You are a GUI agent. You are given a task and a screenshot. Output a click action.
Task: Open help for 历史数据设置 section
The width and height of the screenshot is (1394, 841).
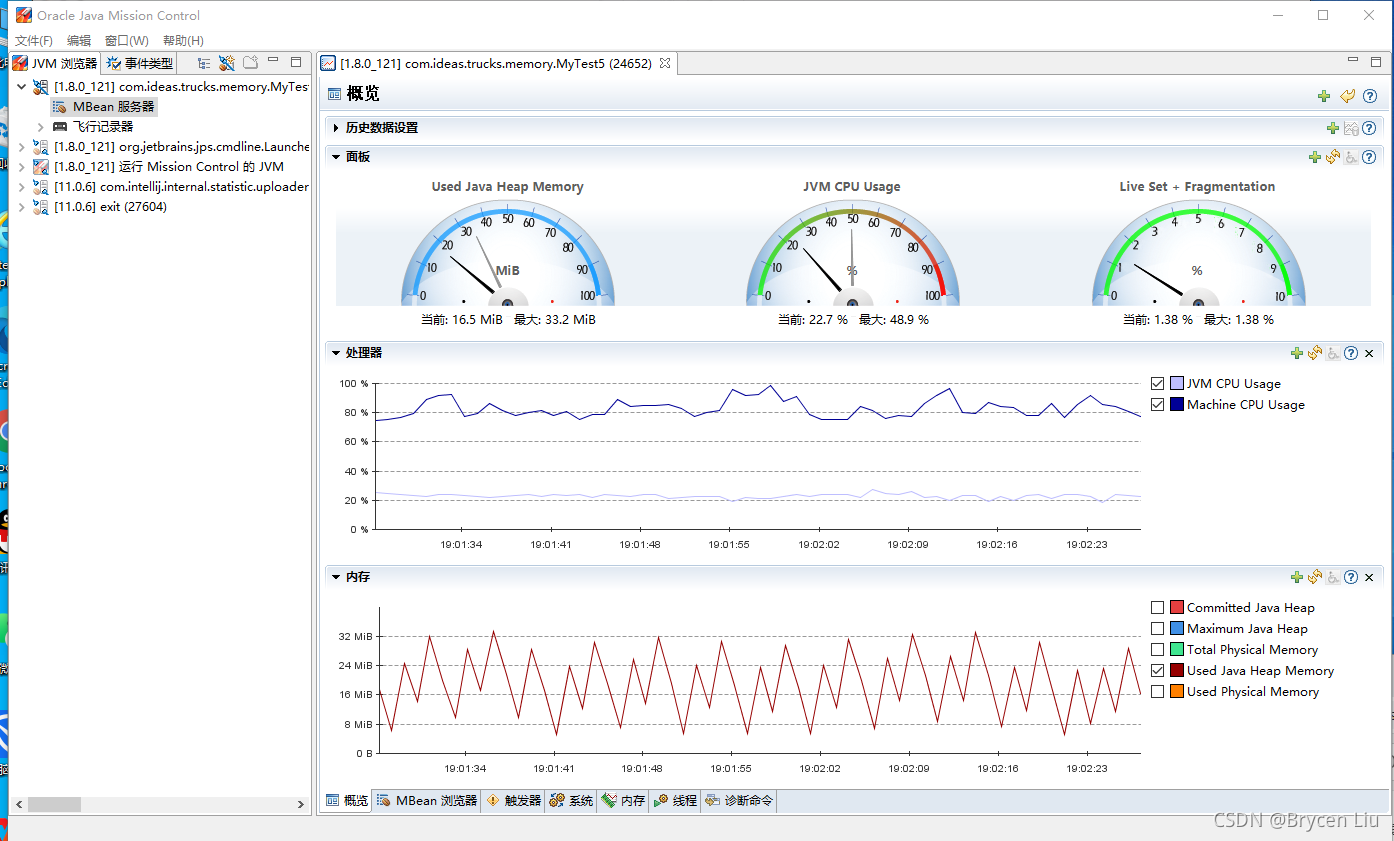(1369, 128)
